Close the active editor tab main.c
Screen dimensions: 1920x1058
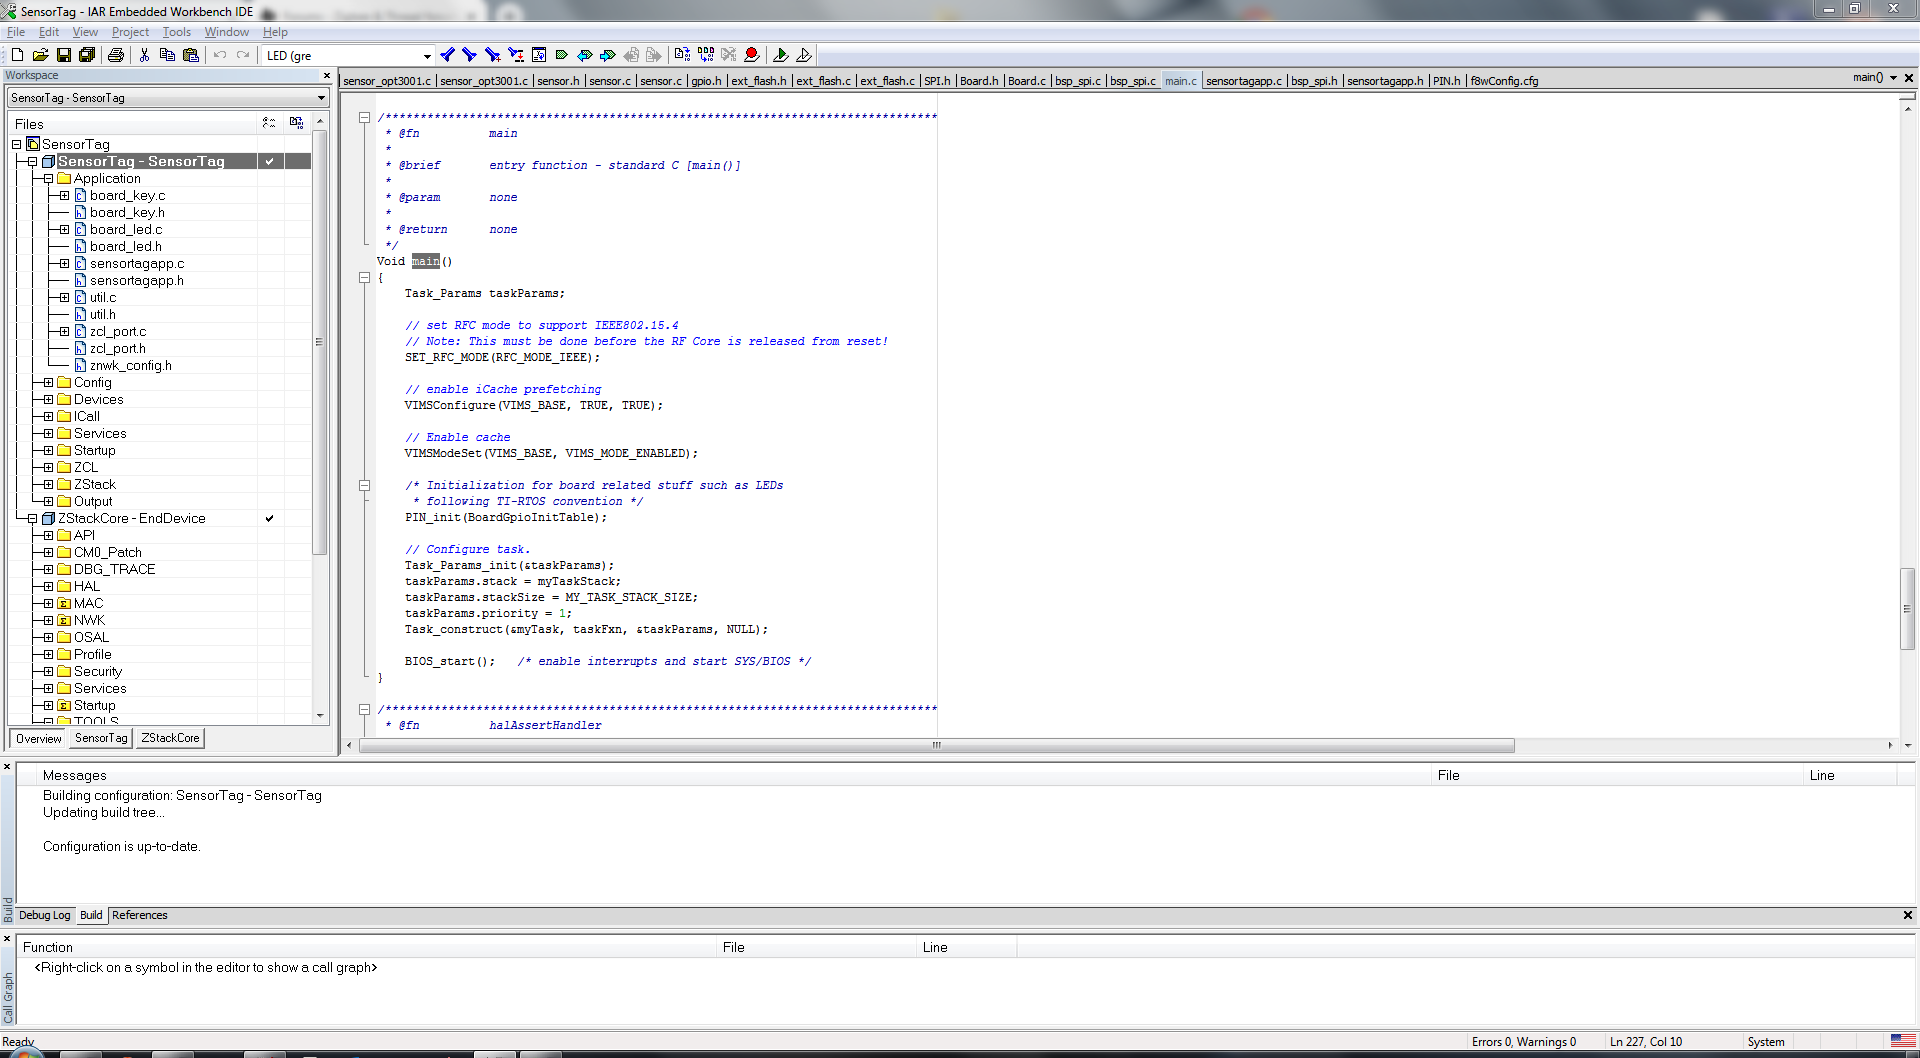tap(1909, 78)
